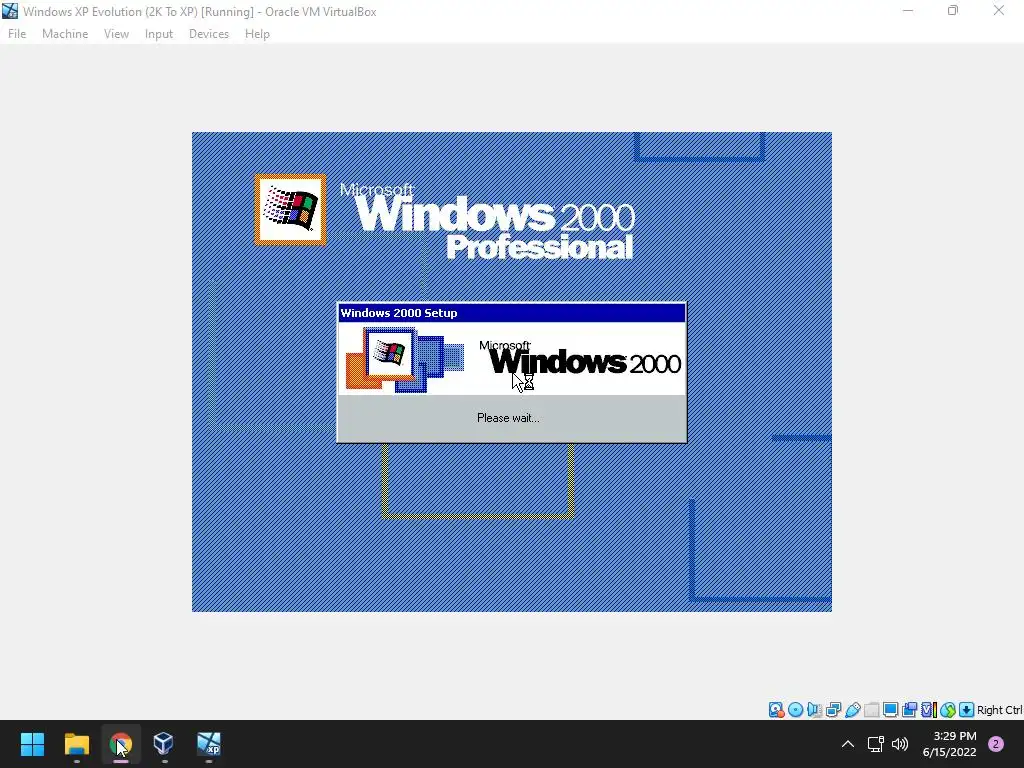Click the audio status icon
This screenshot has width=1024, height=768.
pyautogui.click(x=814, y=710)
